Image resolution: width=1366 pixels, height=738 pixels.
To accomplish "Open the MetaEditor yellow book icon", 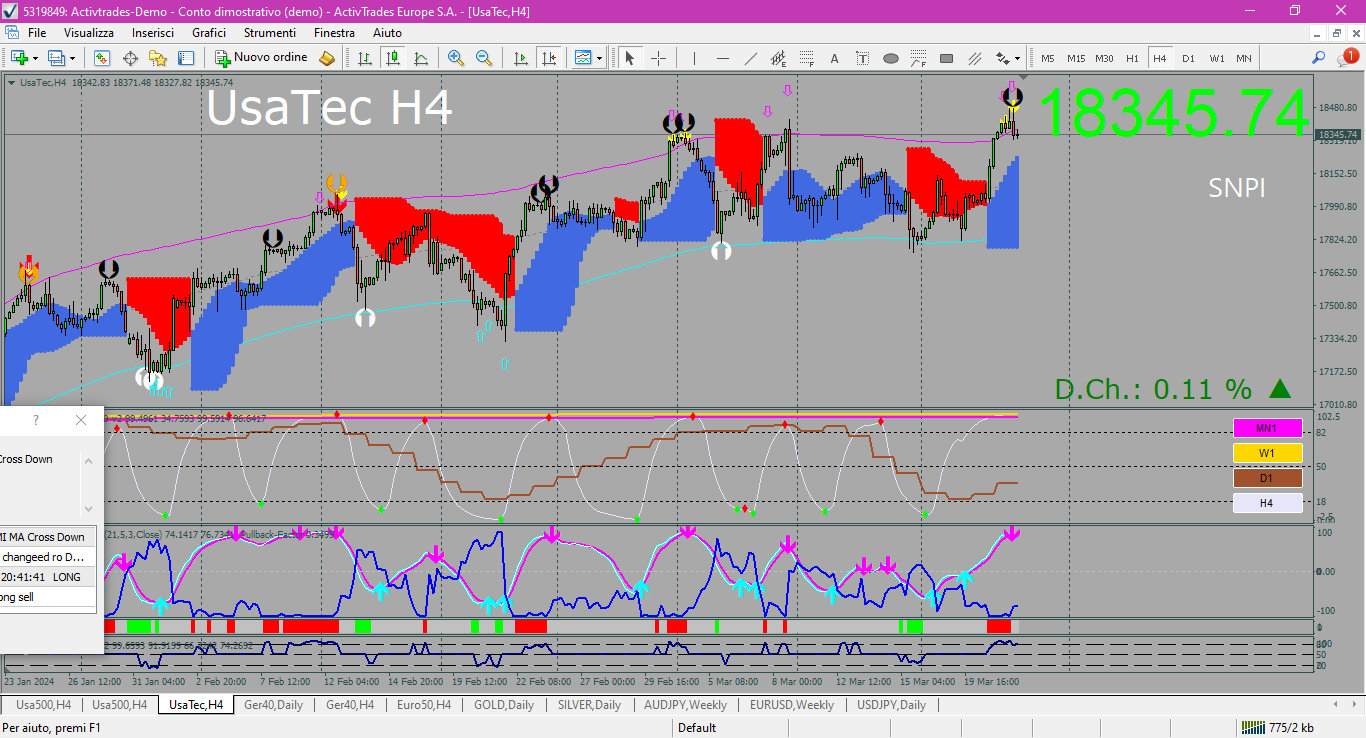I will click(x=326, y=58).
